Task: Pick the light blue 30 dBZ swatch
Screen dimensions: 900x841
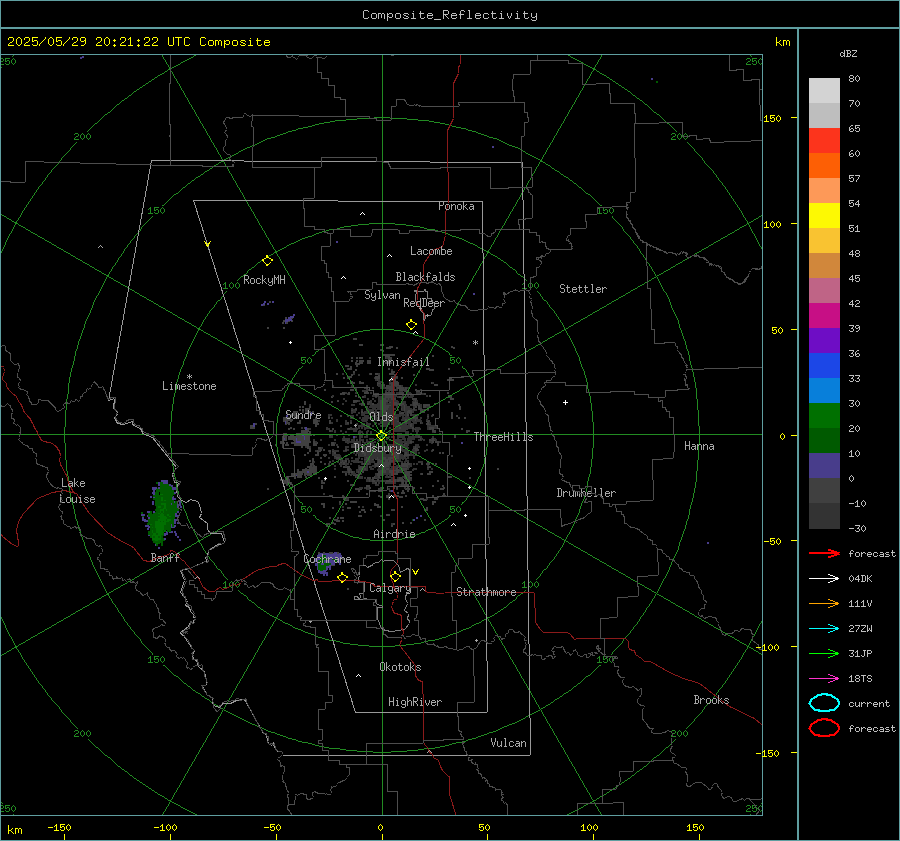Action: pyautogui.click(x=824, y=390)
